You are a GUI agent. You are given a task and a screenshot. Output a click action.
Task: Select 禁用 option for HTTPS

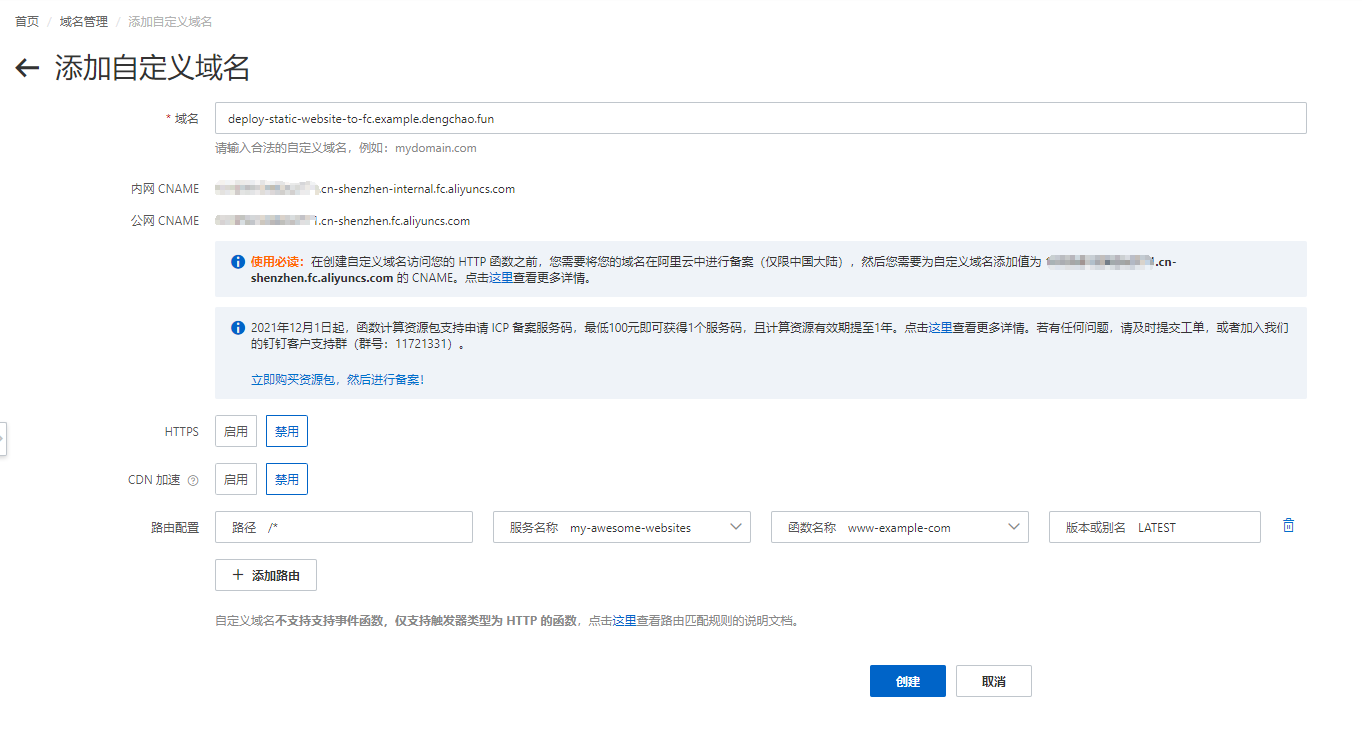(x=287, y=431)
